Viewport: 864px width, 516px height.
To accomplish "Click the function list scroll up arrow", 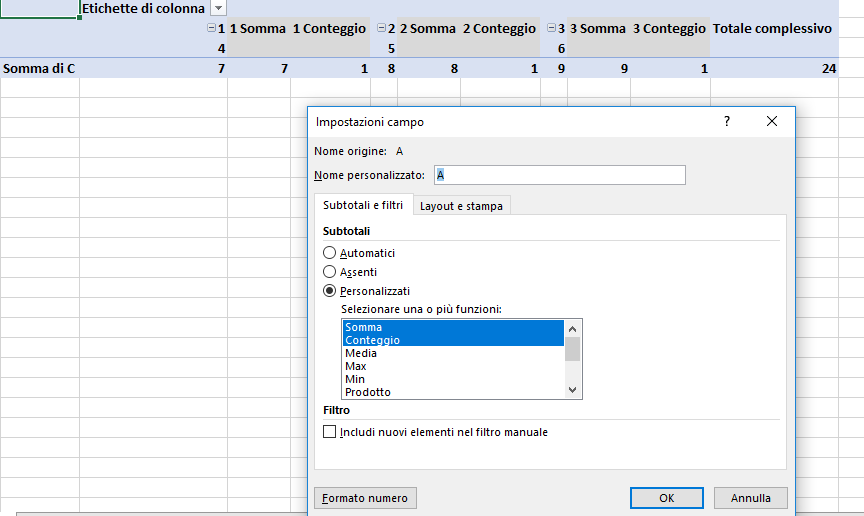I will point(573,329).
